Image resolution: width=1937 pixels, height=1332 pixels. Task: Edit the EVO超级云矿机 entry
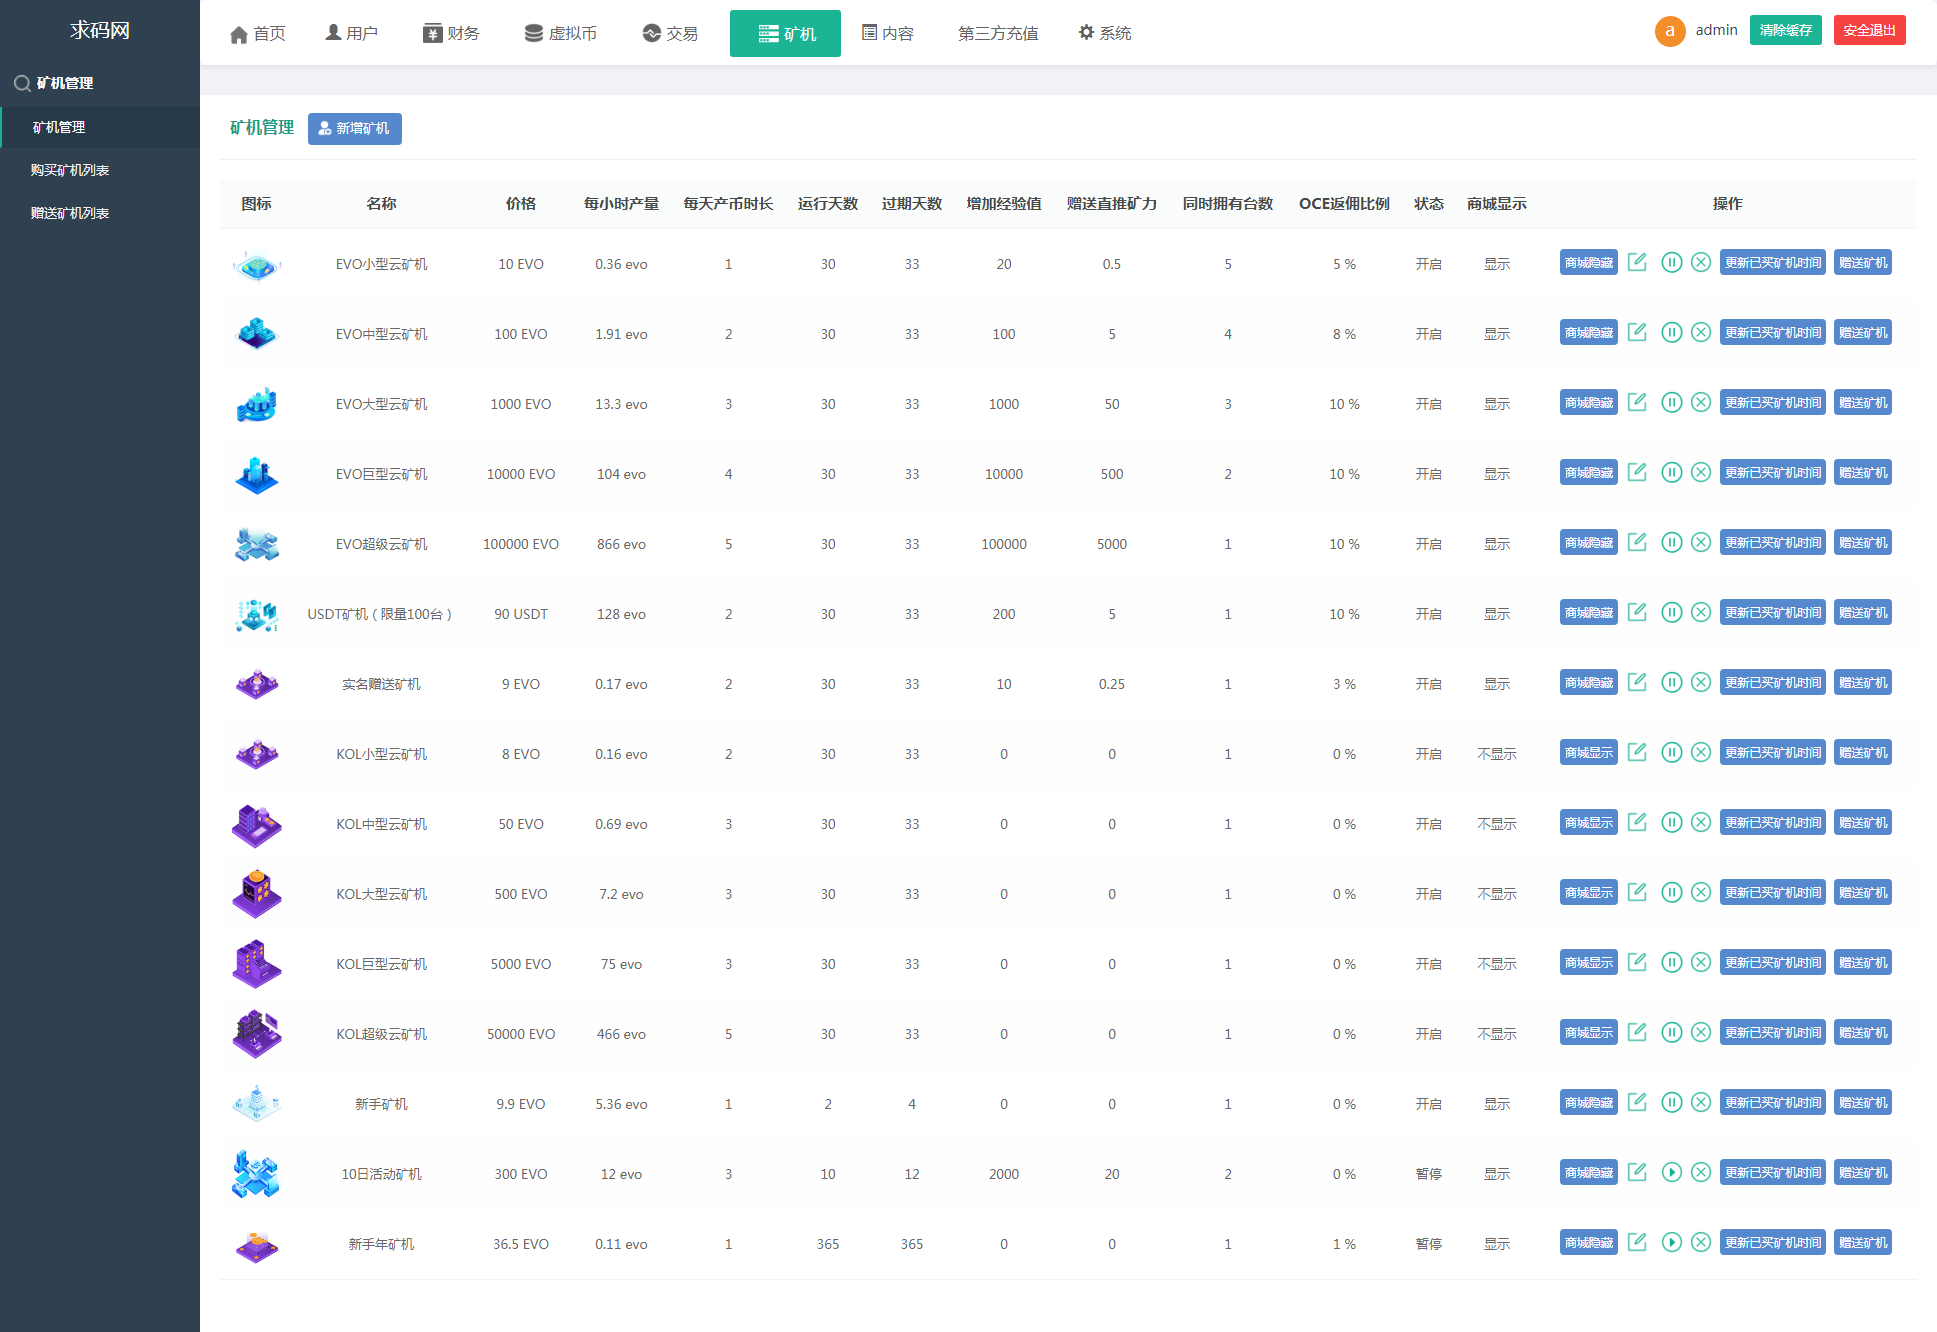(x=1637, y=542)
